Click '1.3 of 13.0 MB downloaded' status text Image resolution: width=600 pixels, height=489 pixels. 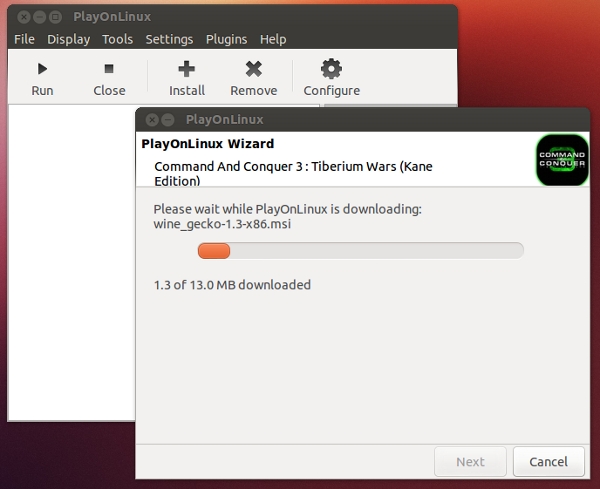coord(232,285)
